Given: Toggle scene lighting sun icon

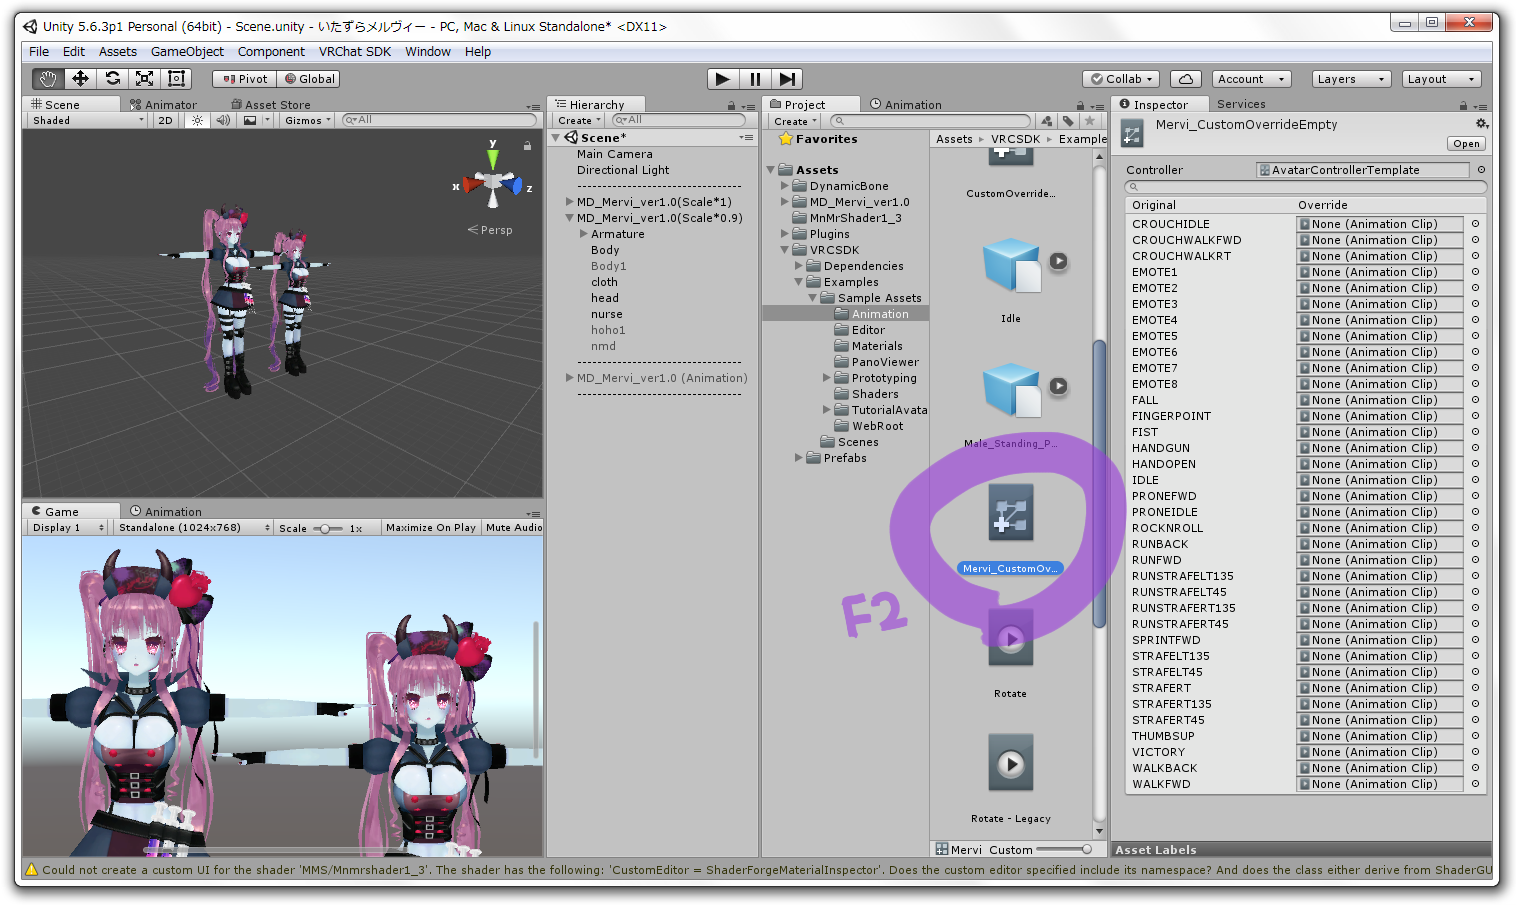Looking at the screenshot, I should click(197, 120).
